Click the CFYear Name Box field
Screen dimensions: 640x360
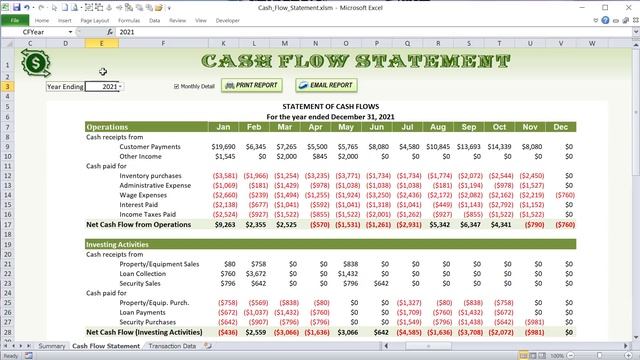tap(34, 32)
